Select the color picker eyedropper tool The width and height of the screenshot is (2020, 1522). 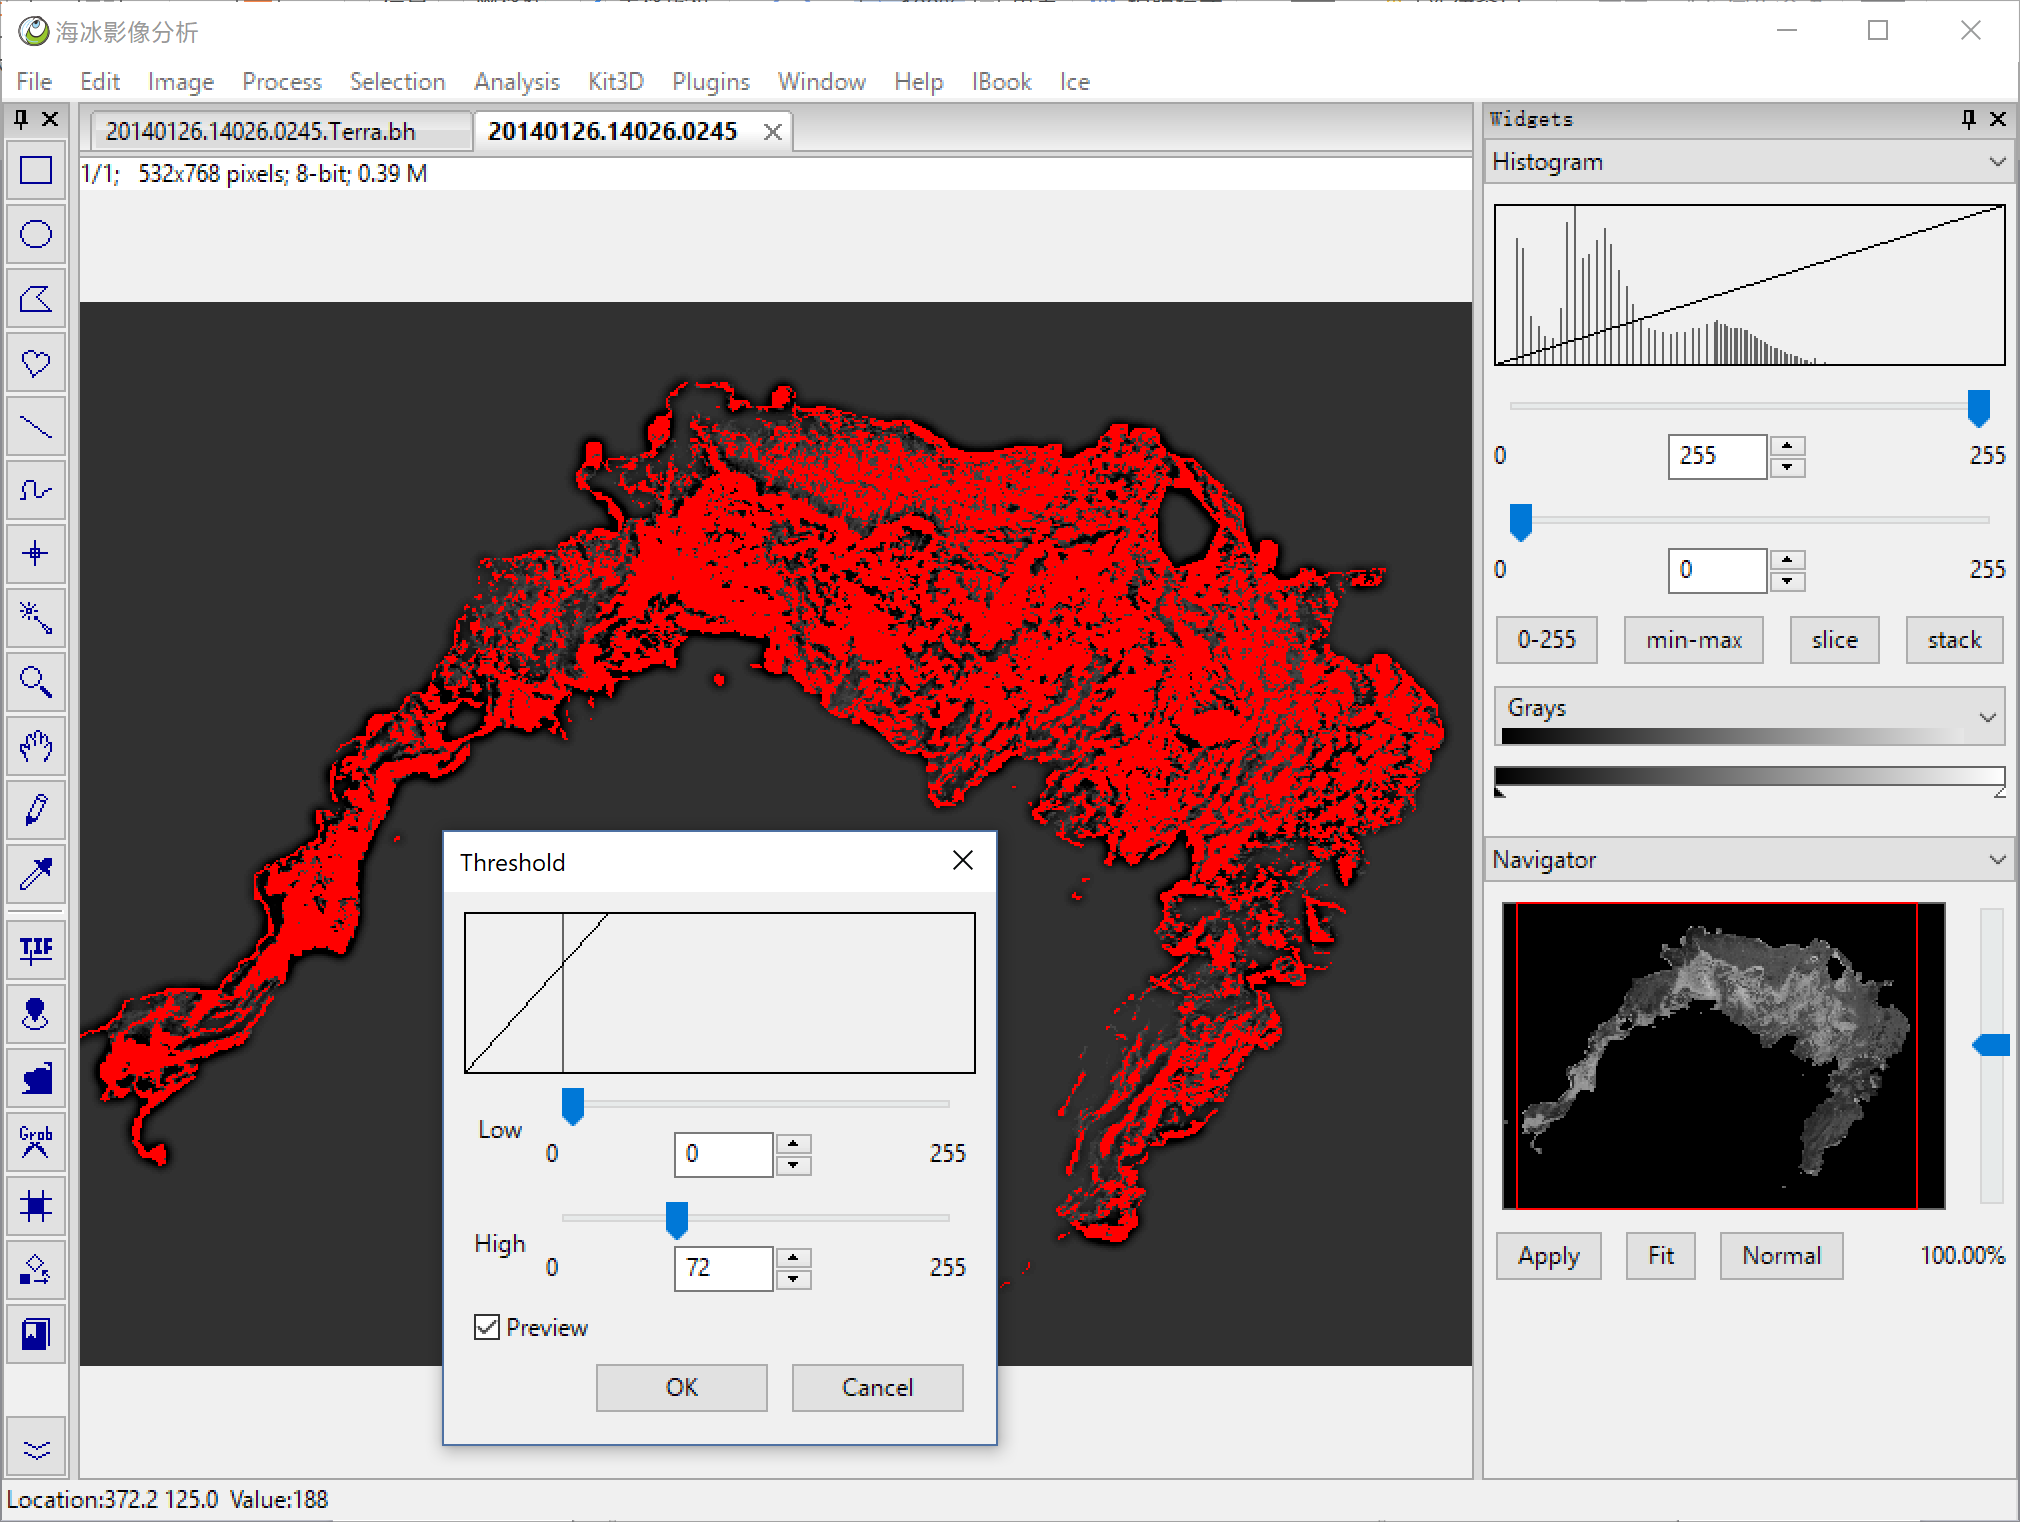36,874
